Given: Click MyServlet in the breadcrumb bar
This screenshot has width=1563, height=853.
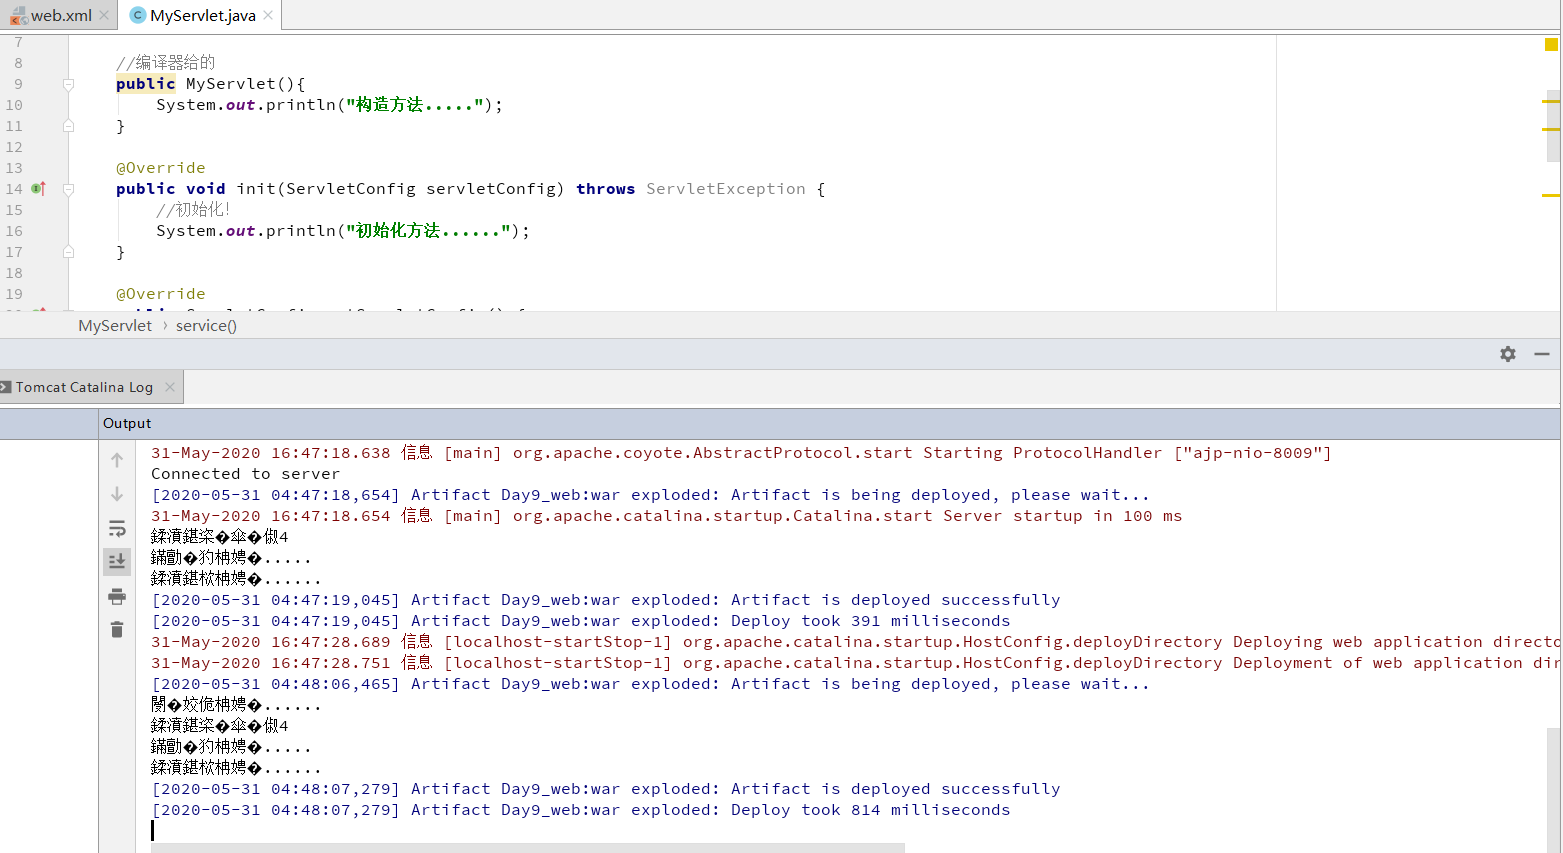Looking at the screenshot, I should [x=115, y=325].
